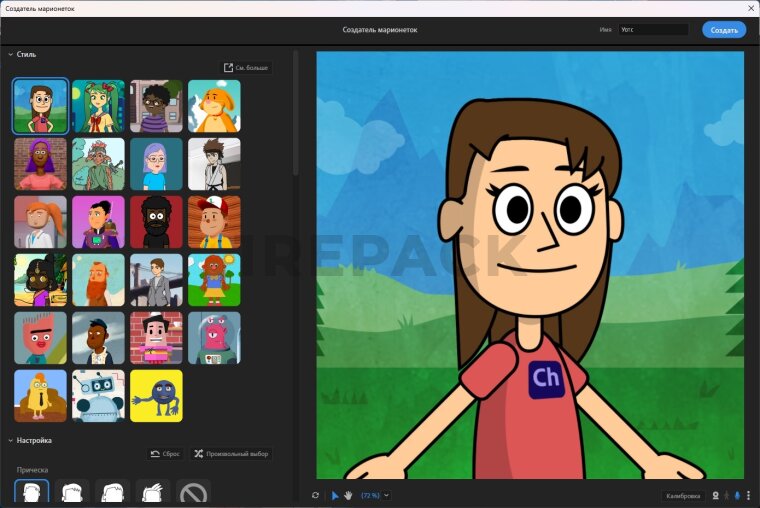
Task: Pick the spiky swept-back hairstyle icon
Action: point(153,493)
